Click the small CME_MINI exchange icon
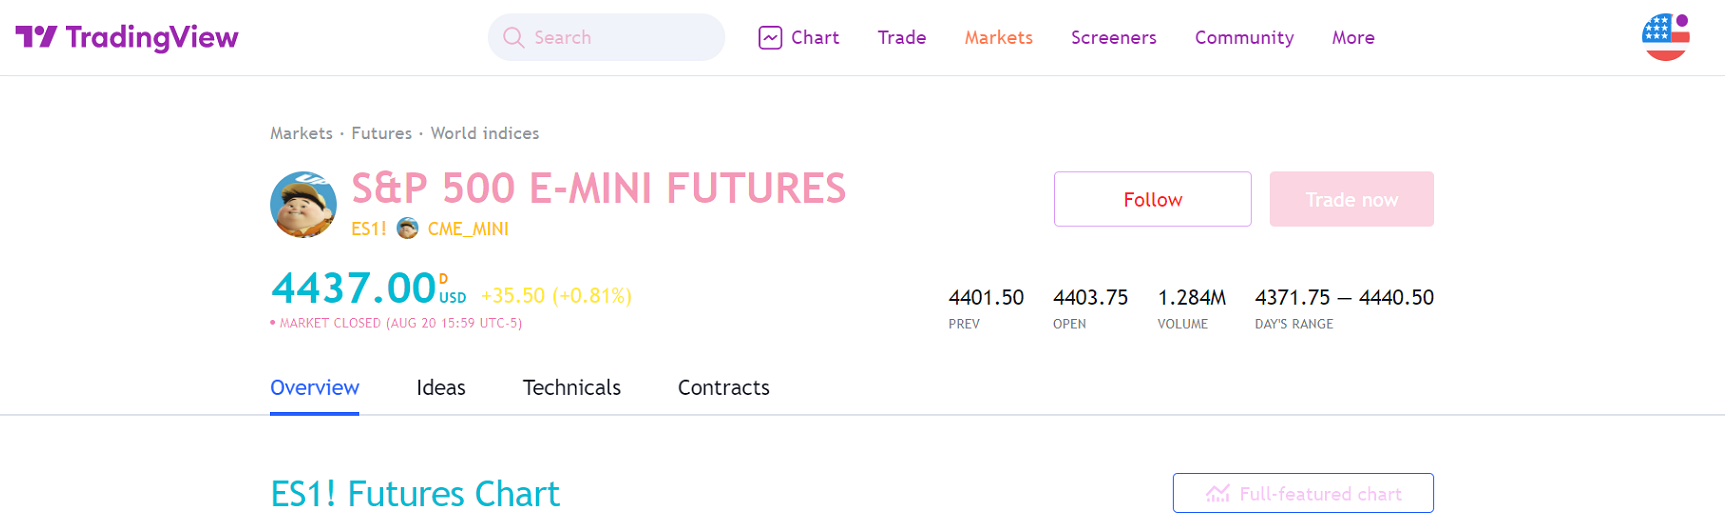Viewport: 1725px width, 530px height. [408, 229]
